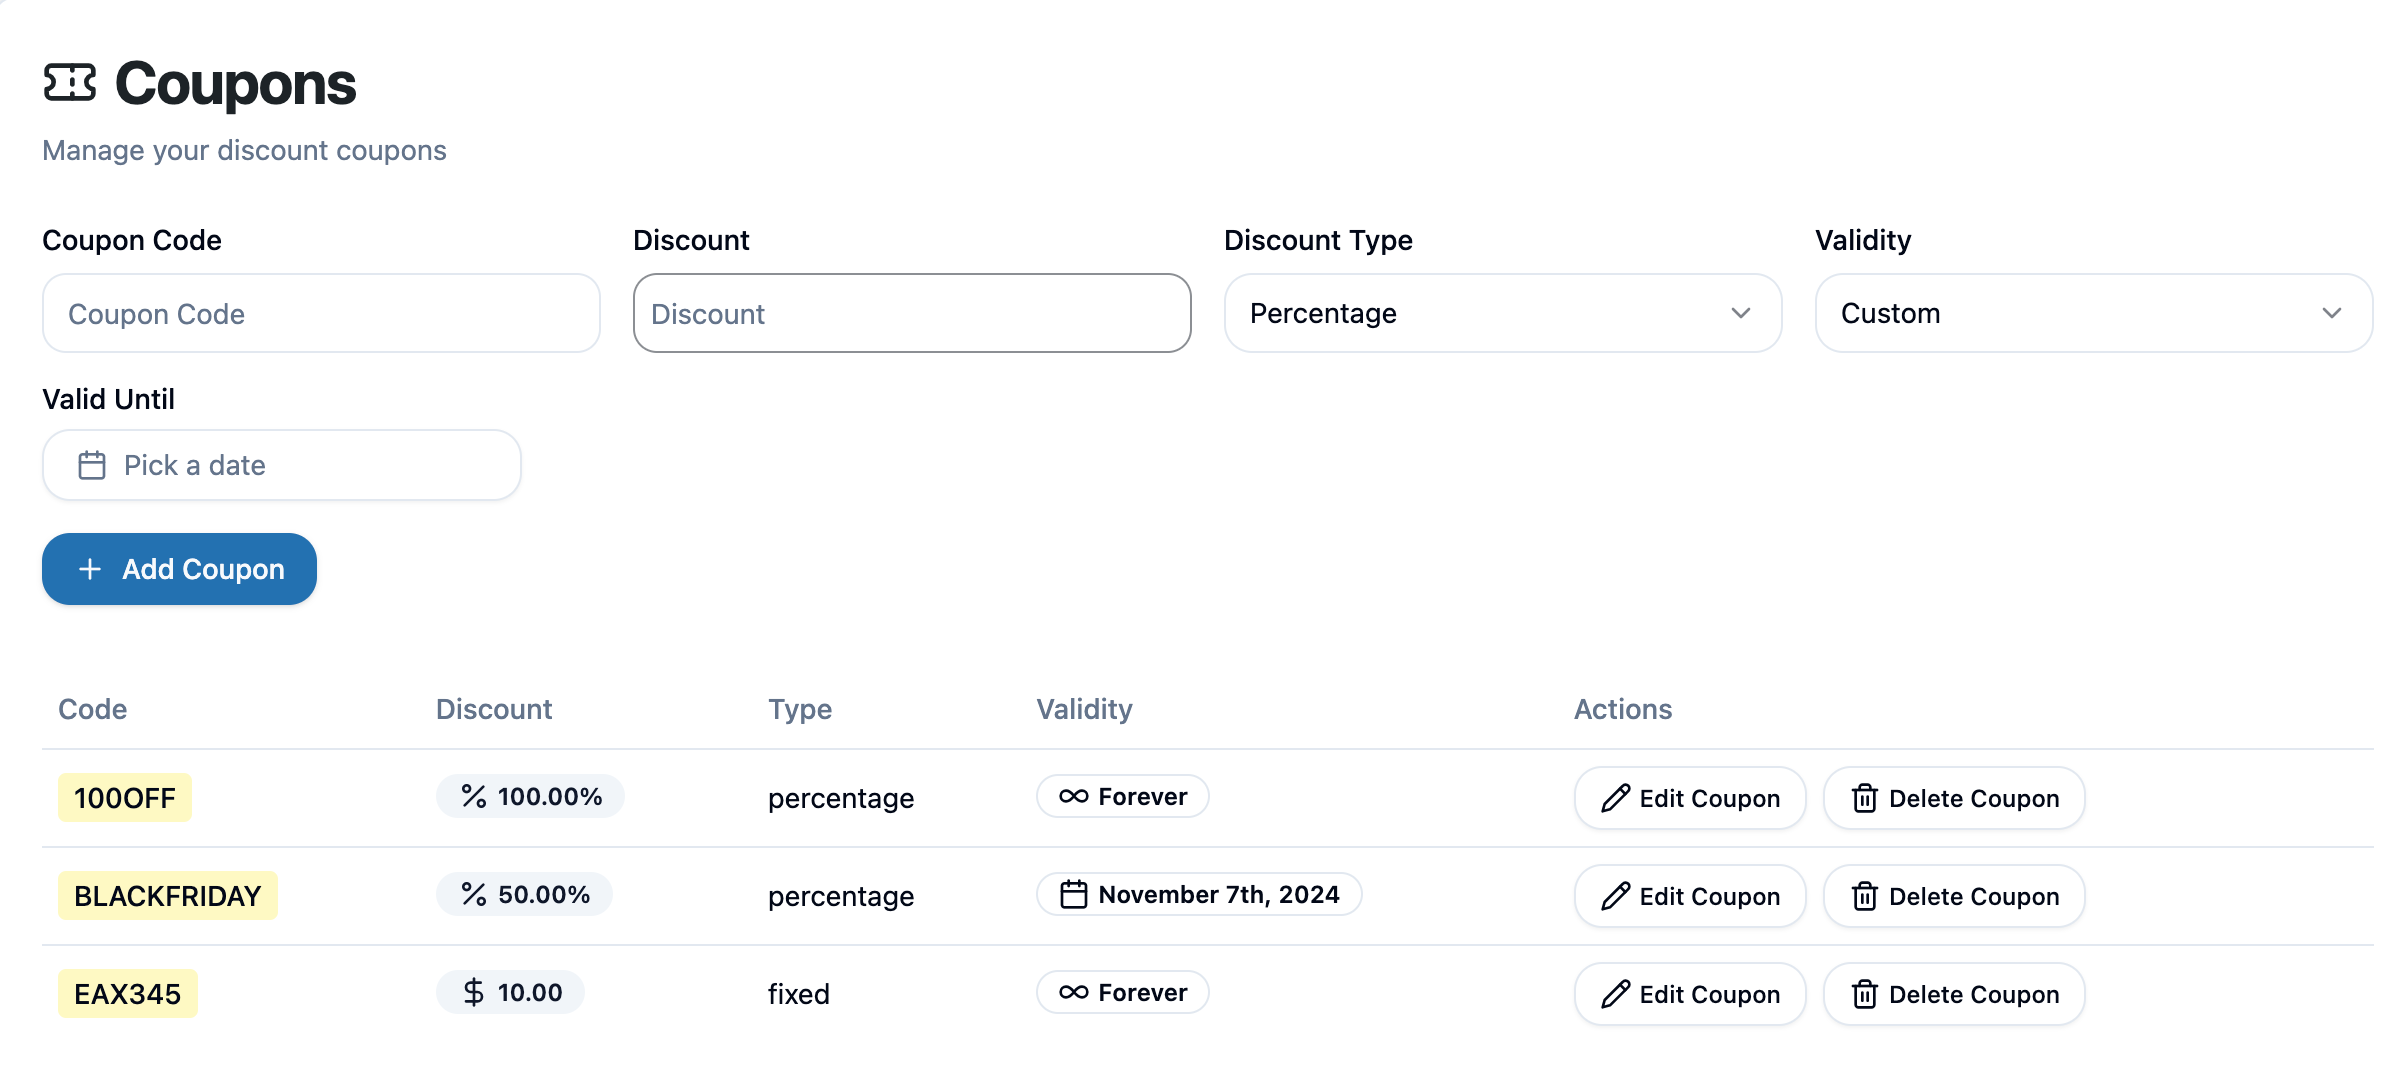This screenshot has width=2404, height=1070.
Task: Open the Validity dropdown showing Custom
Action: click(2093, 313)
